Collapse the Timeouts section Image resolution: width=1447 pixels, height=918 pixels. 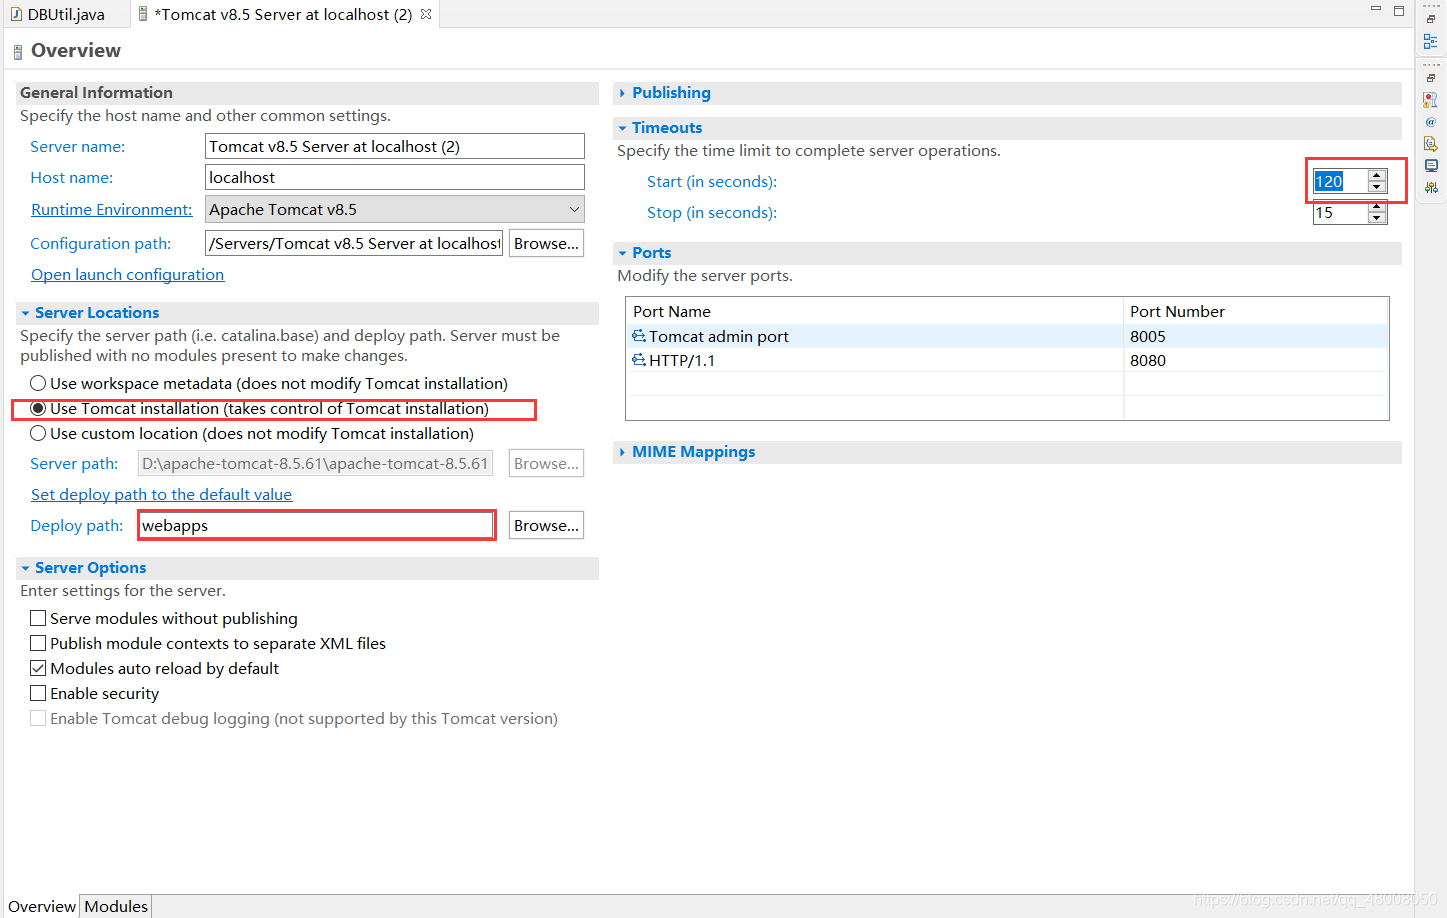click(x=622, y=128)
